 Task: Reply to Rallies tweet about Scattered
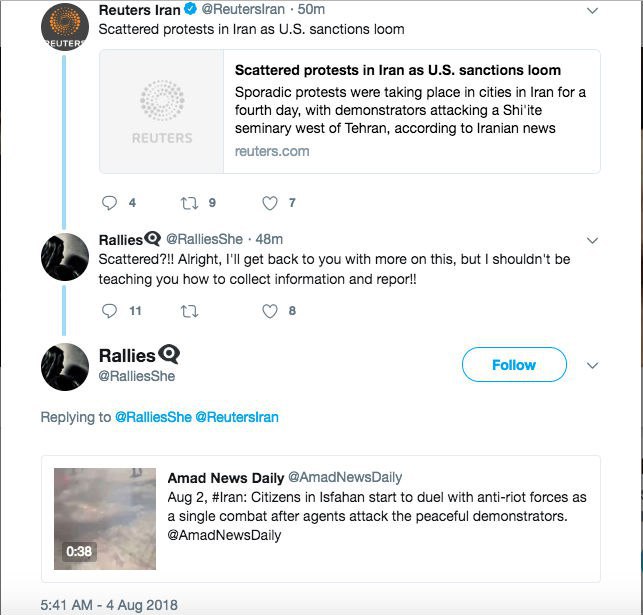click(x=111, y=311)
